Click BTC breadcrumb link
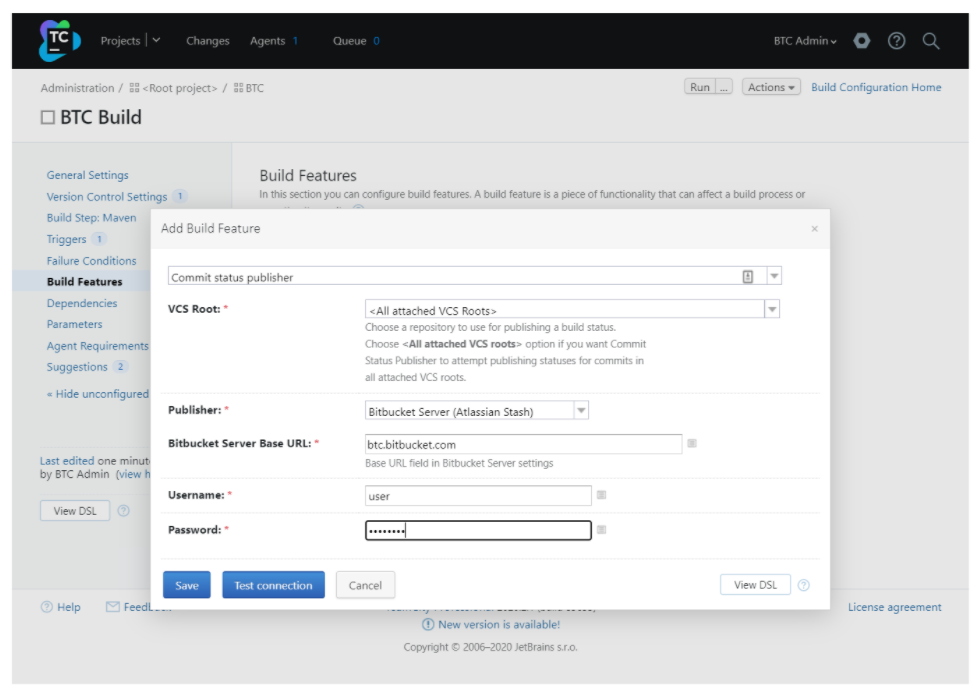The height and width of the screenshot is (688, 980). coord(255,88)
